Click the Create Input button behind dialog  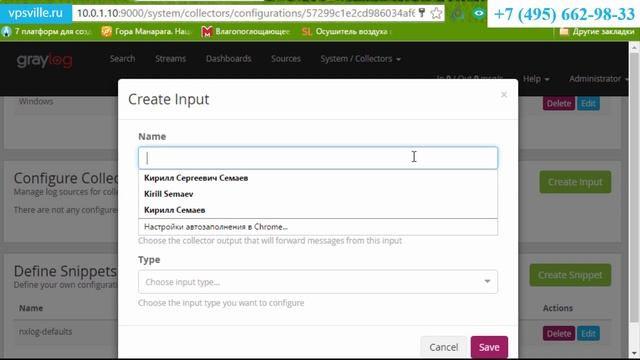[575, 182]
